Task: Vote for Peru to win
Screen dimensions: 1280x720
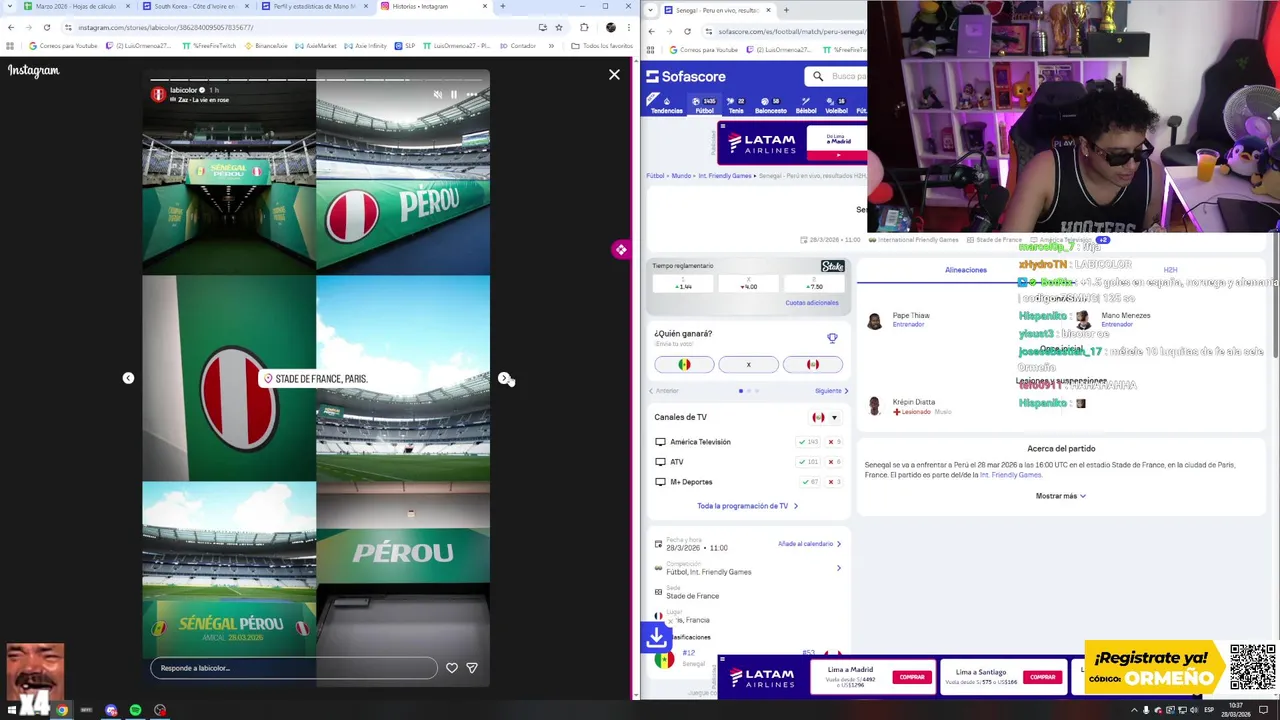Action: (813, 364)
